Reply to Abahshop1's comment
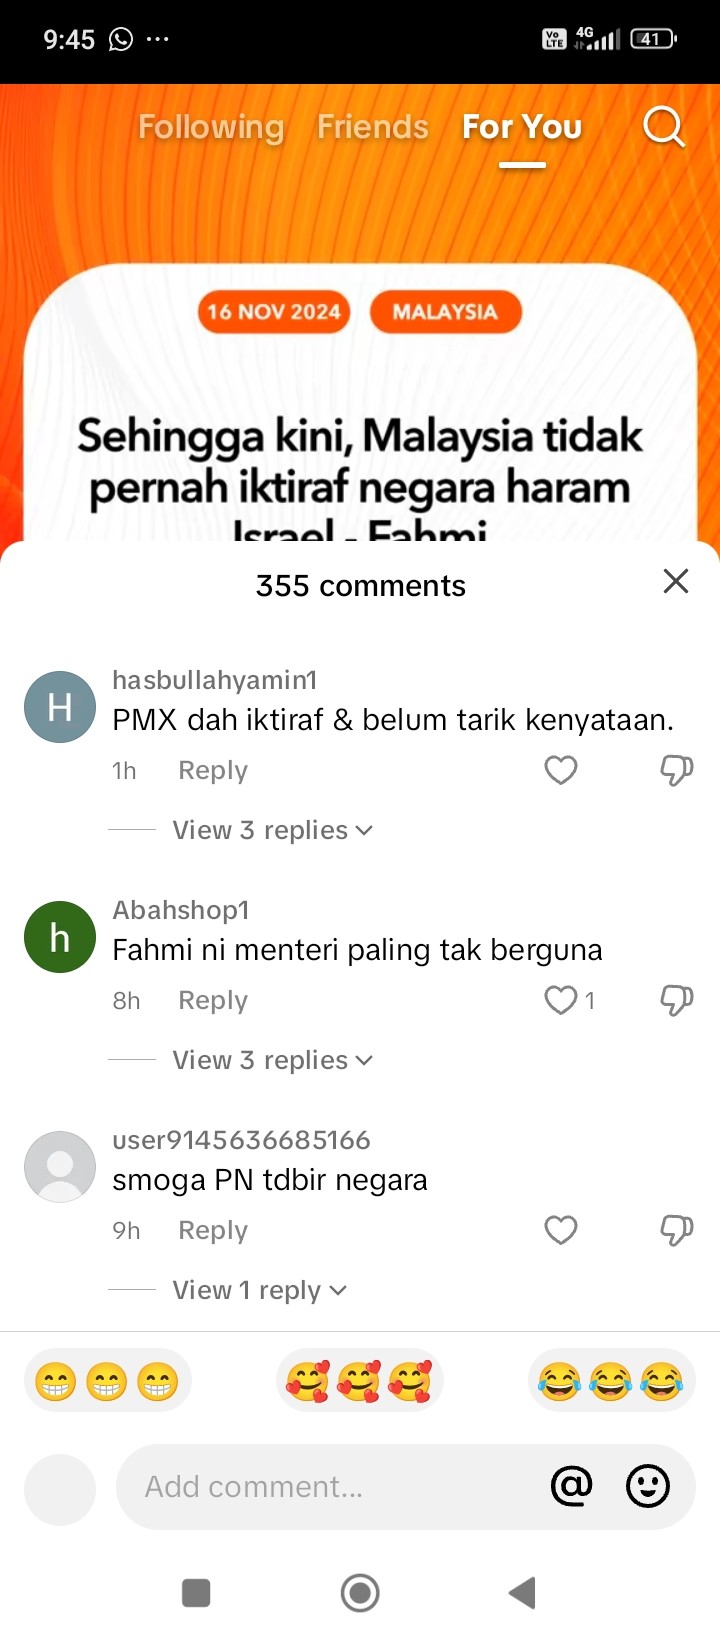Screen dimensions: 720x1640 [x=213, y=1001]
